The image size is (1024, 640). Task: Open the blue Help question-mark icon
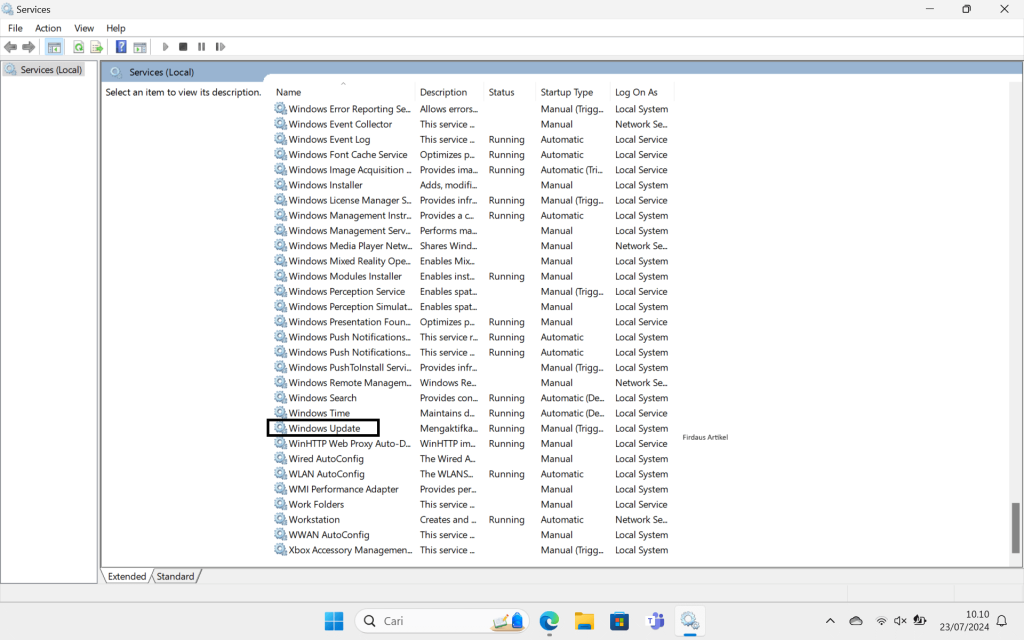coord(121,47)
